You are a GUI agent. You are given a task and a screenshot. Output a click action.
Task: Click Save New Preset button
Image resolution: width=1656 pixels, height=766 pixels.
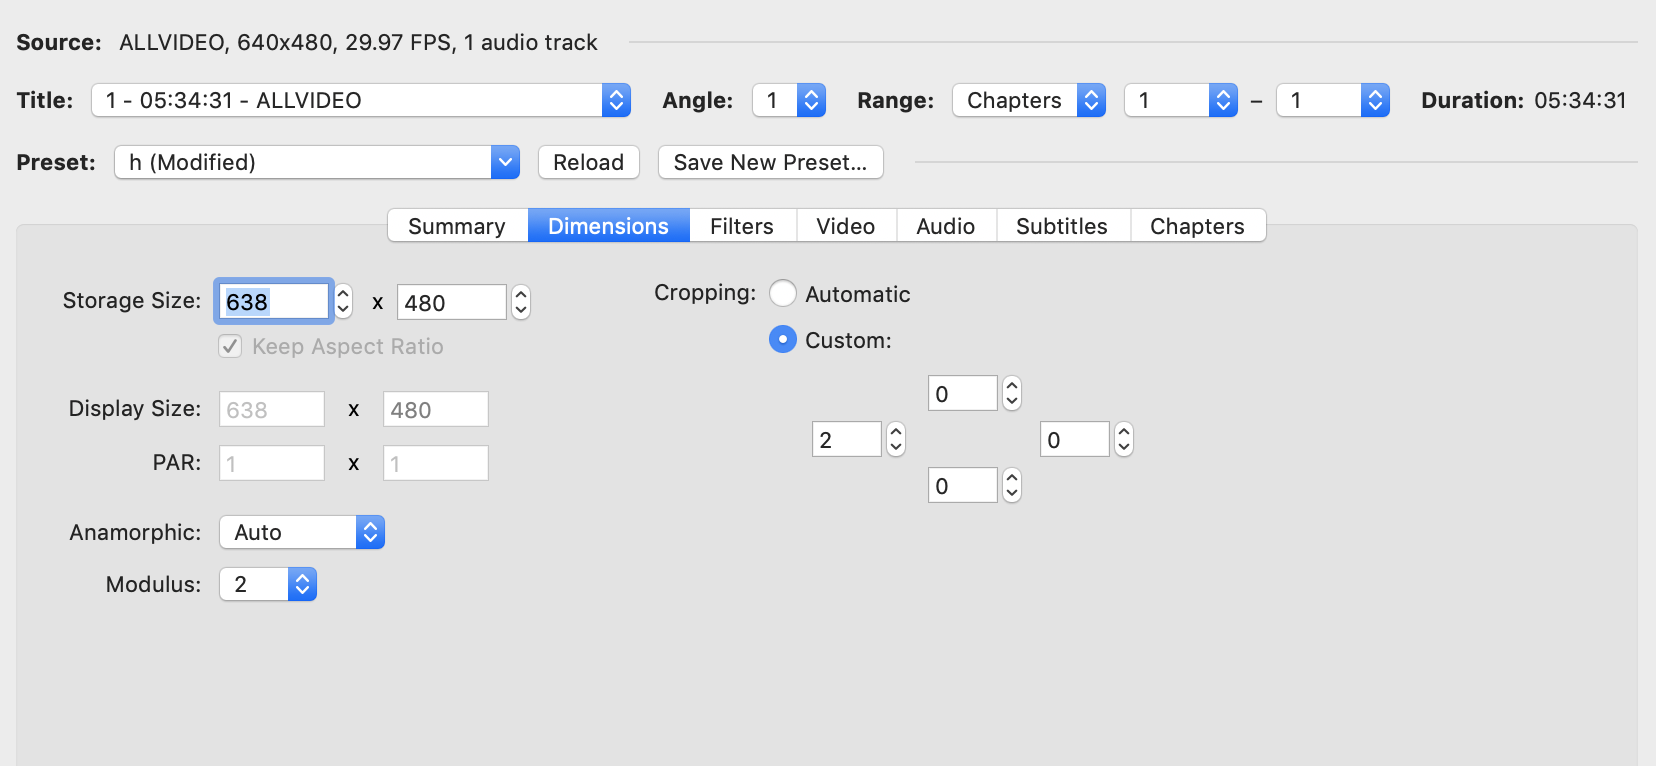pos(770,162)
